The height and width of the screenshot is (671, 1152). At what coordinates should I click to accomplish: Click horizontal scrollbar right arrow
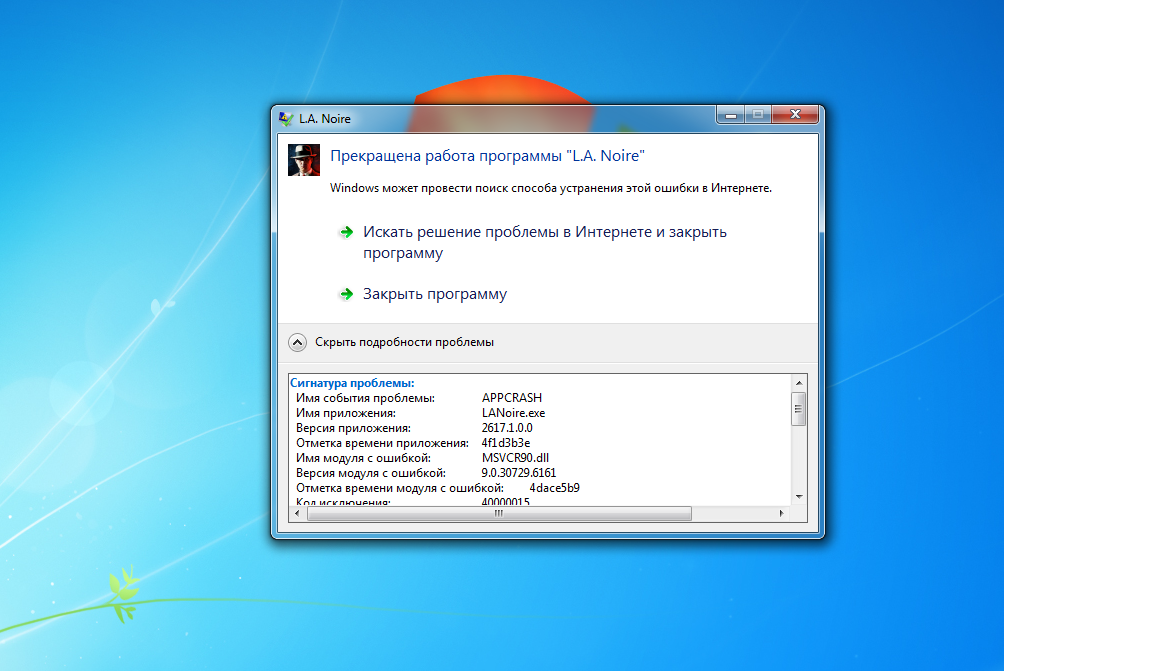tap(781, 514)
